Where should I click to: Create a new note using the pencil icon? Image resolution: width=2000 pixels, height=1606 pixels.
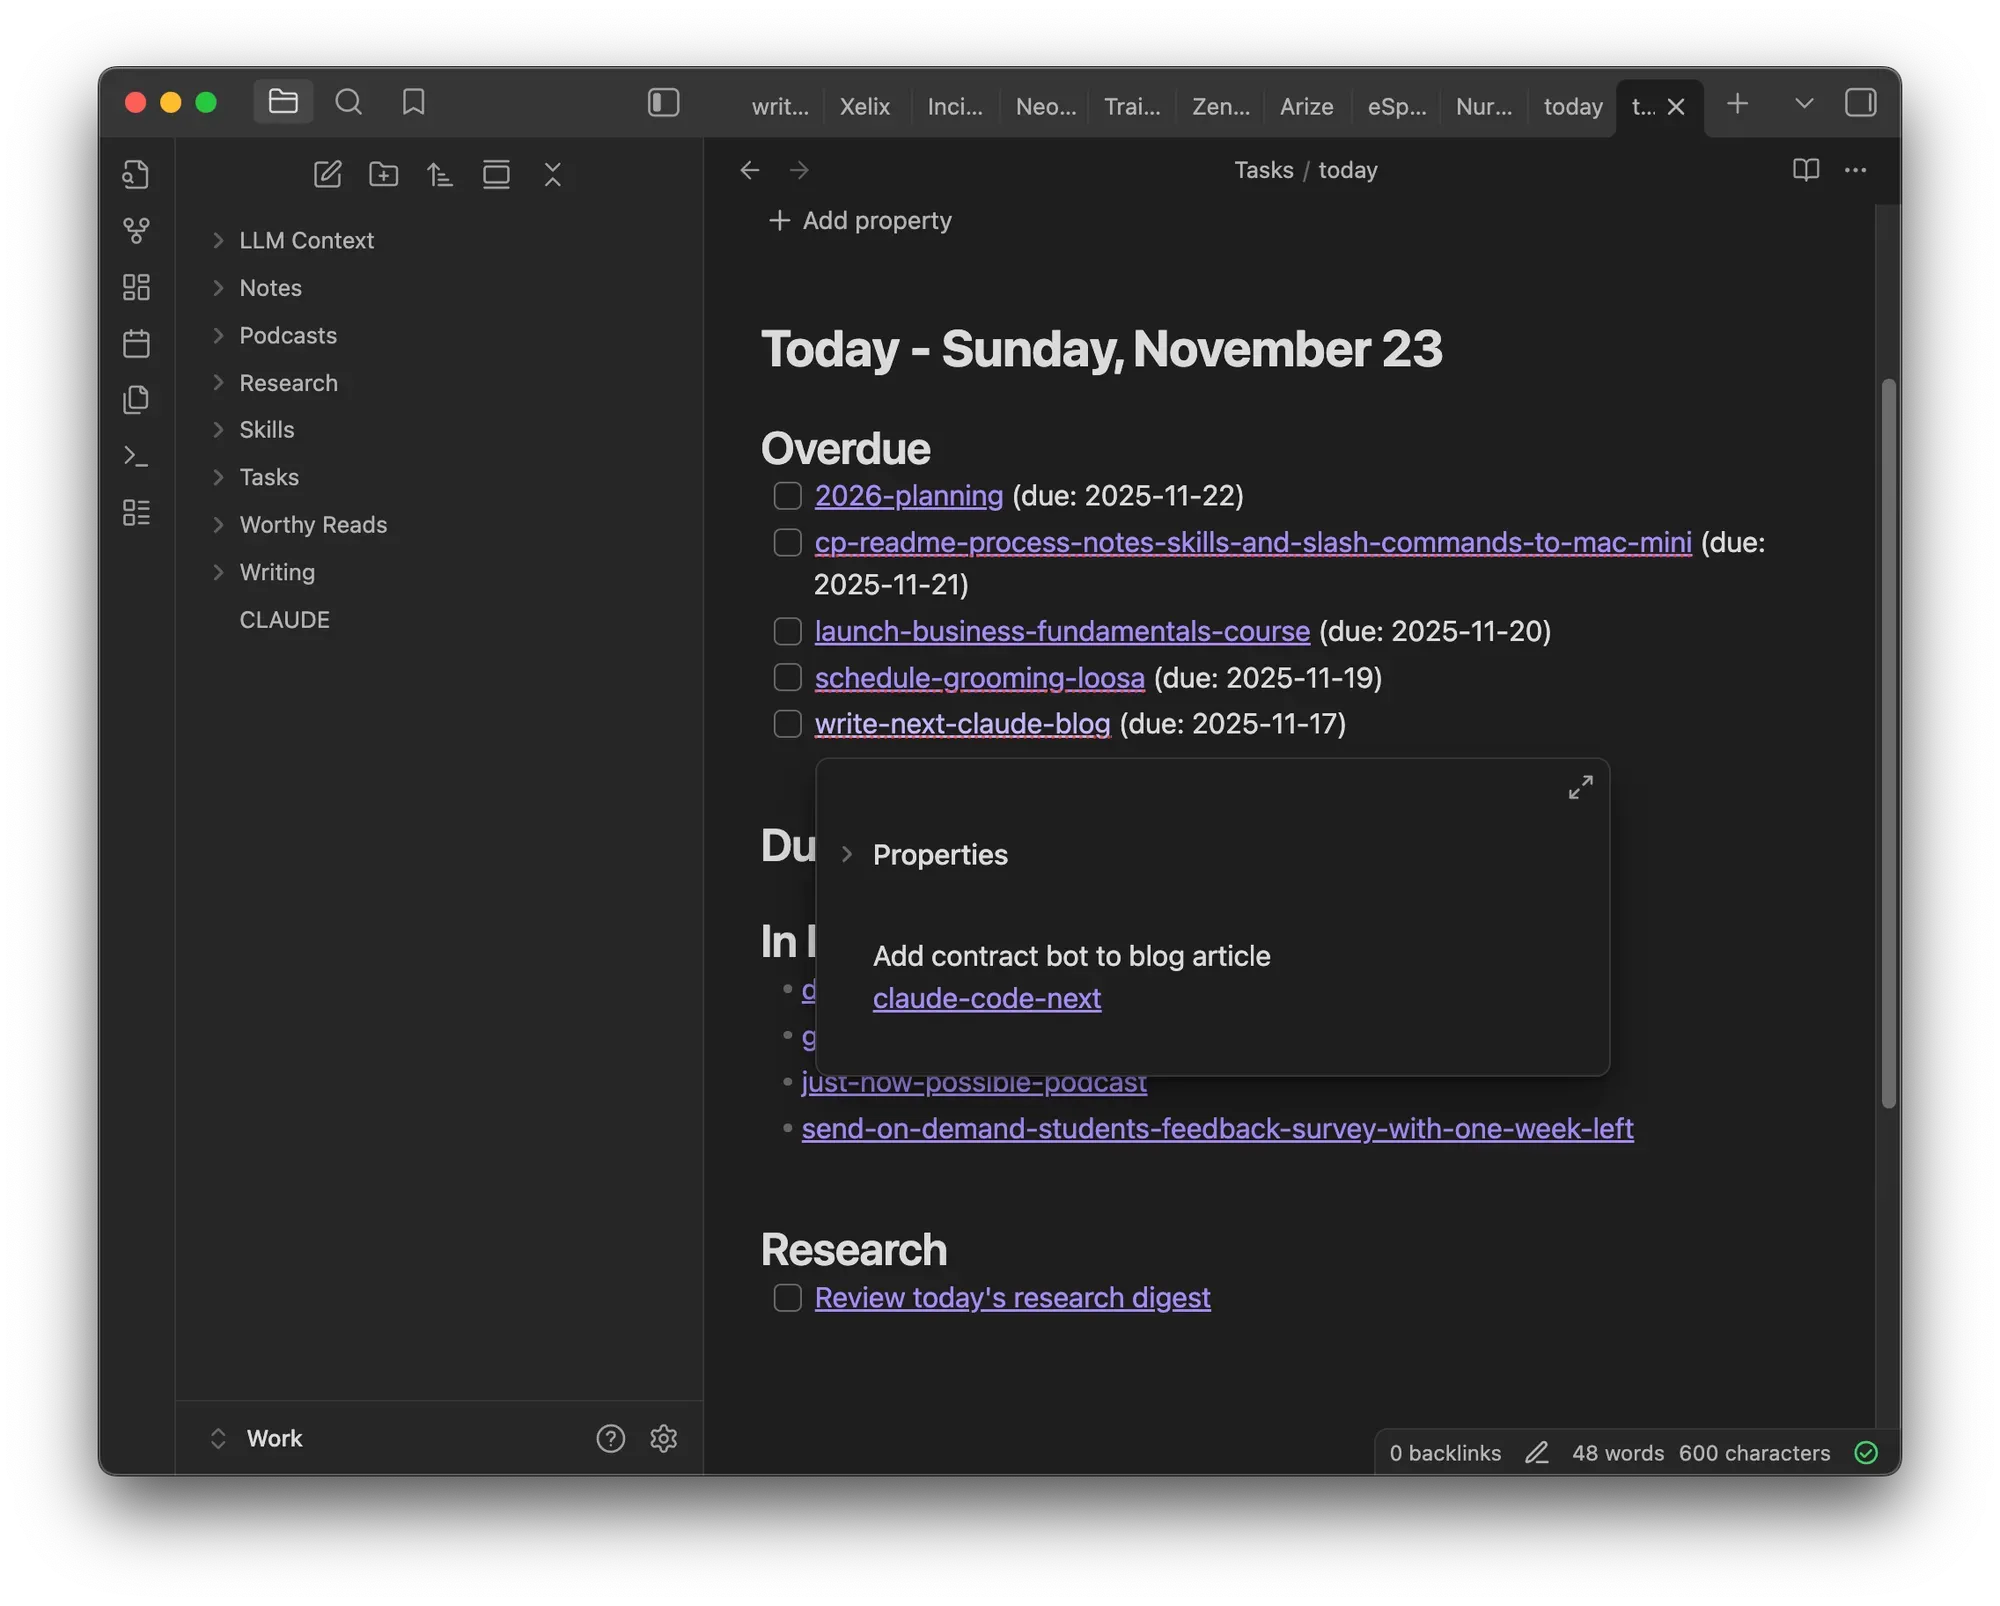[327, 174]
